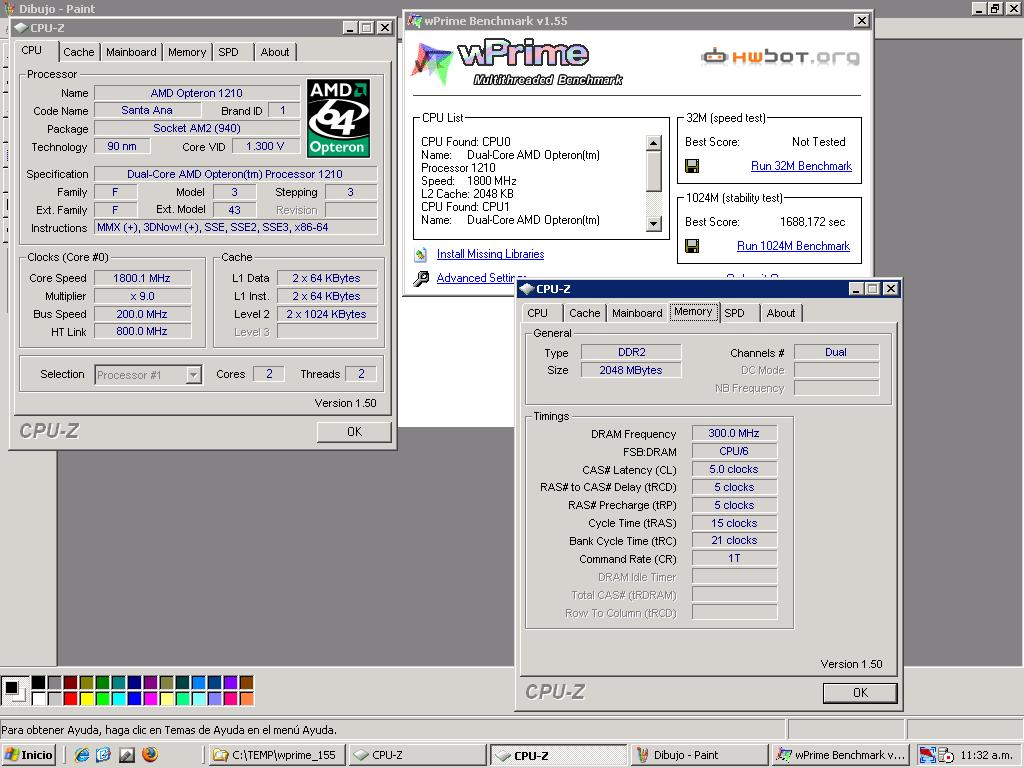The width and height of the screenshot is (1024, 768).
Task: Open Internet Explorer from quick launch
Action: pos(82,755)
